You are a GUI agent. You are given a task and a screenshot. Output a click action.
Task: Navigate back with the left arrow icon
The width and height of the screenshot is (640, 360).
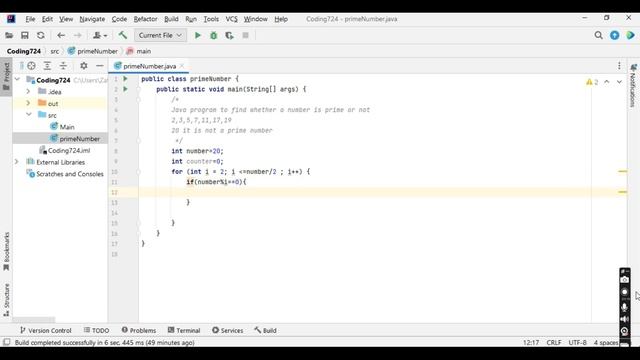pos(61,36)
